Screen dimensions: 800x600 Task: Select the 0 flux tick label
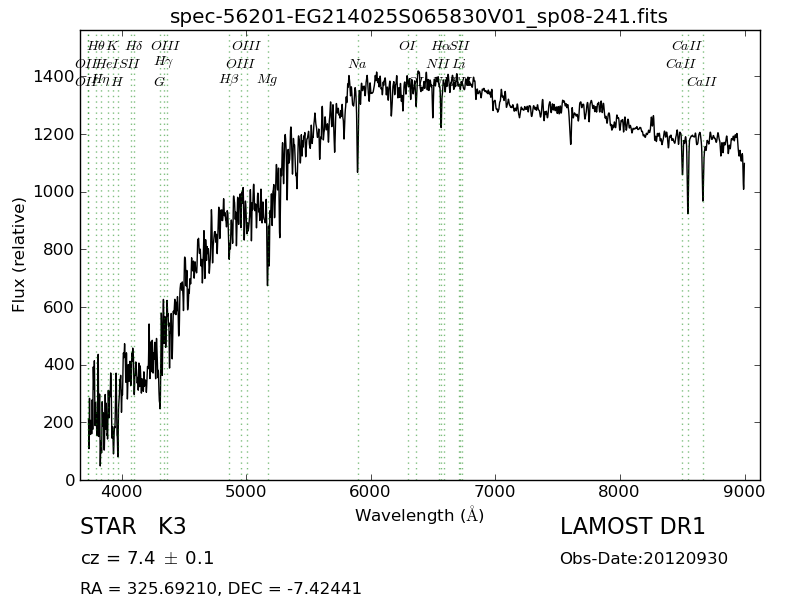[70, 480]
